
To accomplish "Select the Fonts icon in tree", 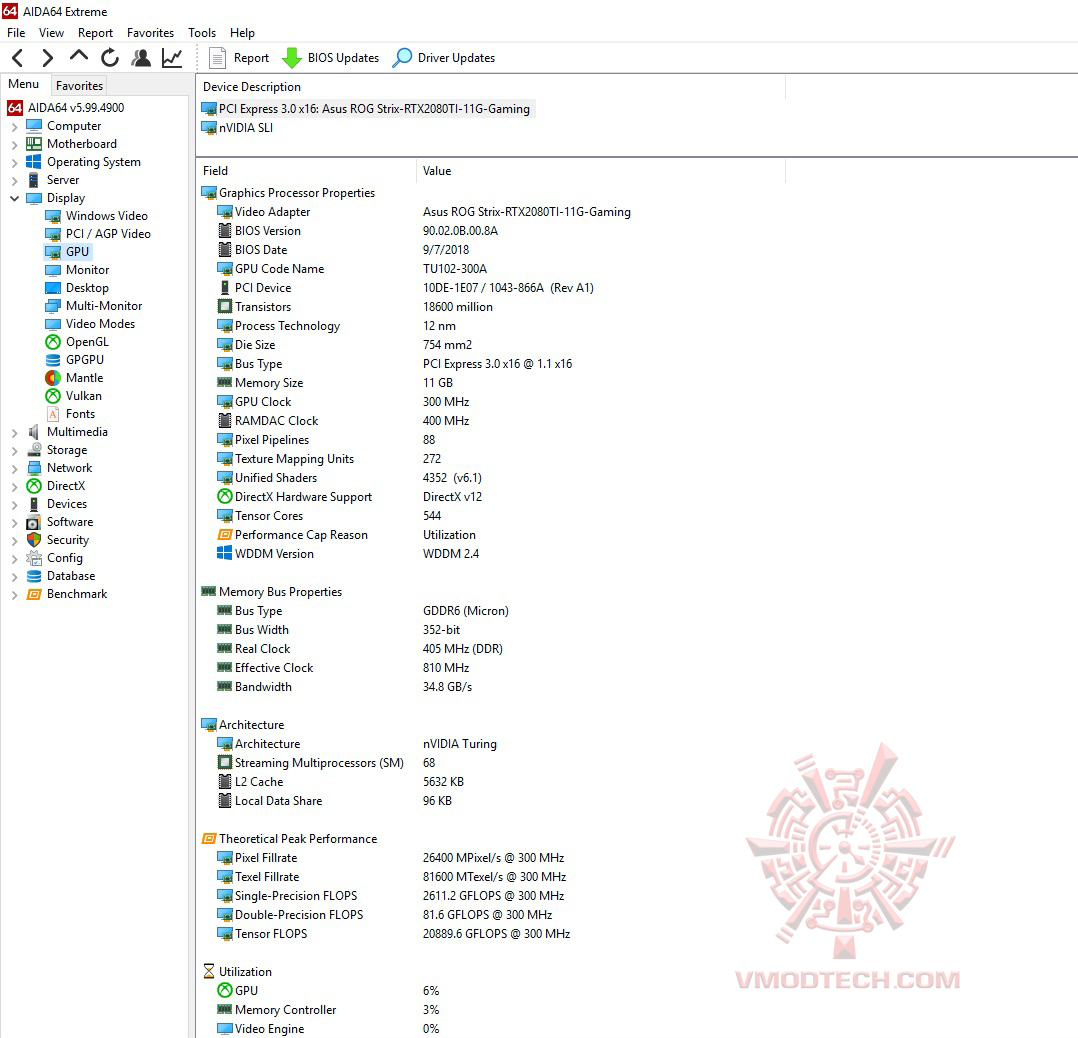I will (x=53, y=414).
